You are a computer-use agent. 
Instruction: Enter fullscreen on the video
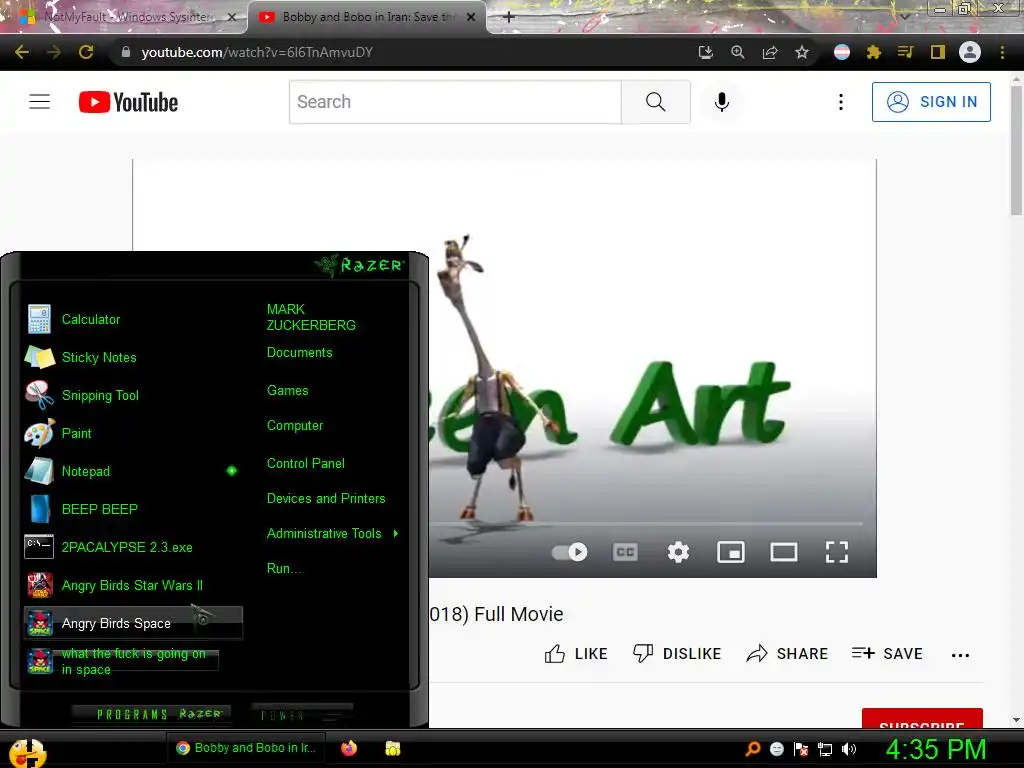click(837, 552)
